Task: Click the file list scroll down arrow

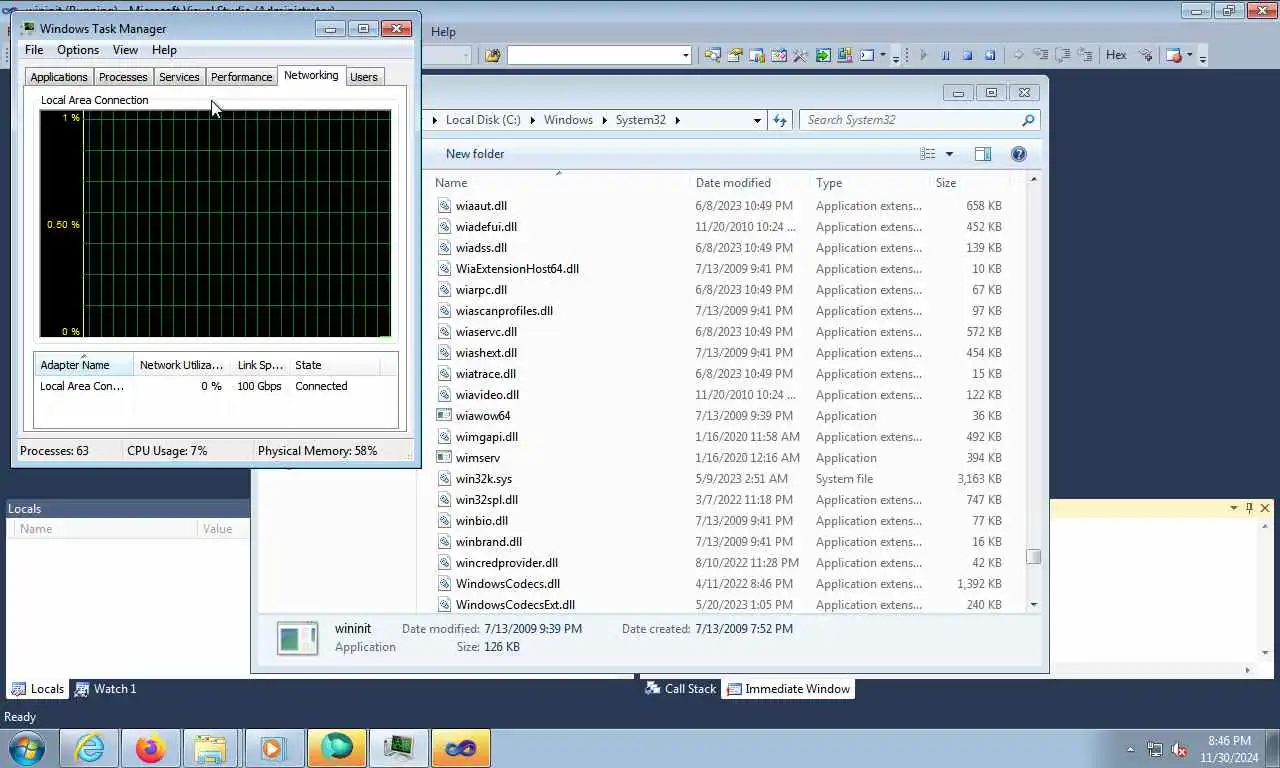Action: point(1034,605)
